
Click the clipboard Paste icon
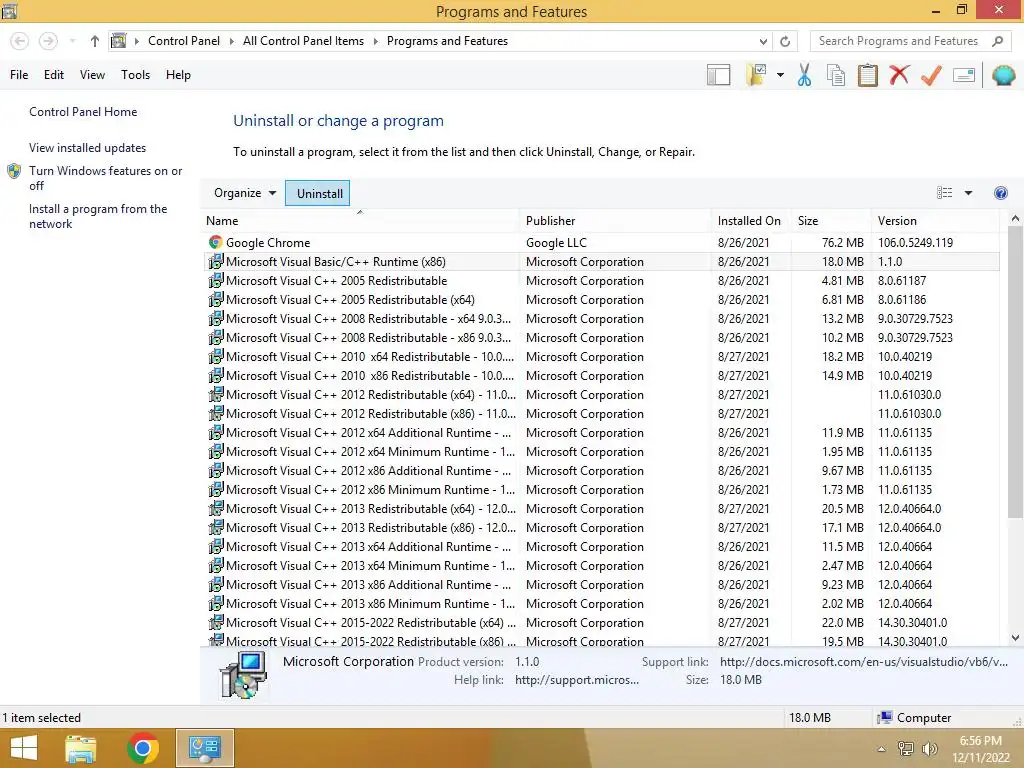867,75
